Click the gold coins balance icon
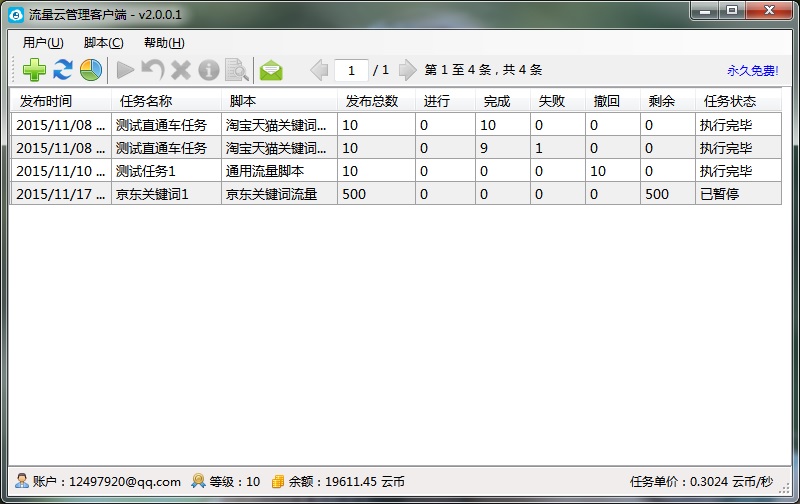This screenshot has width=800, height=504. coord(278,481)
